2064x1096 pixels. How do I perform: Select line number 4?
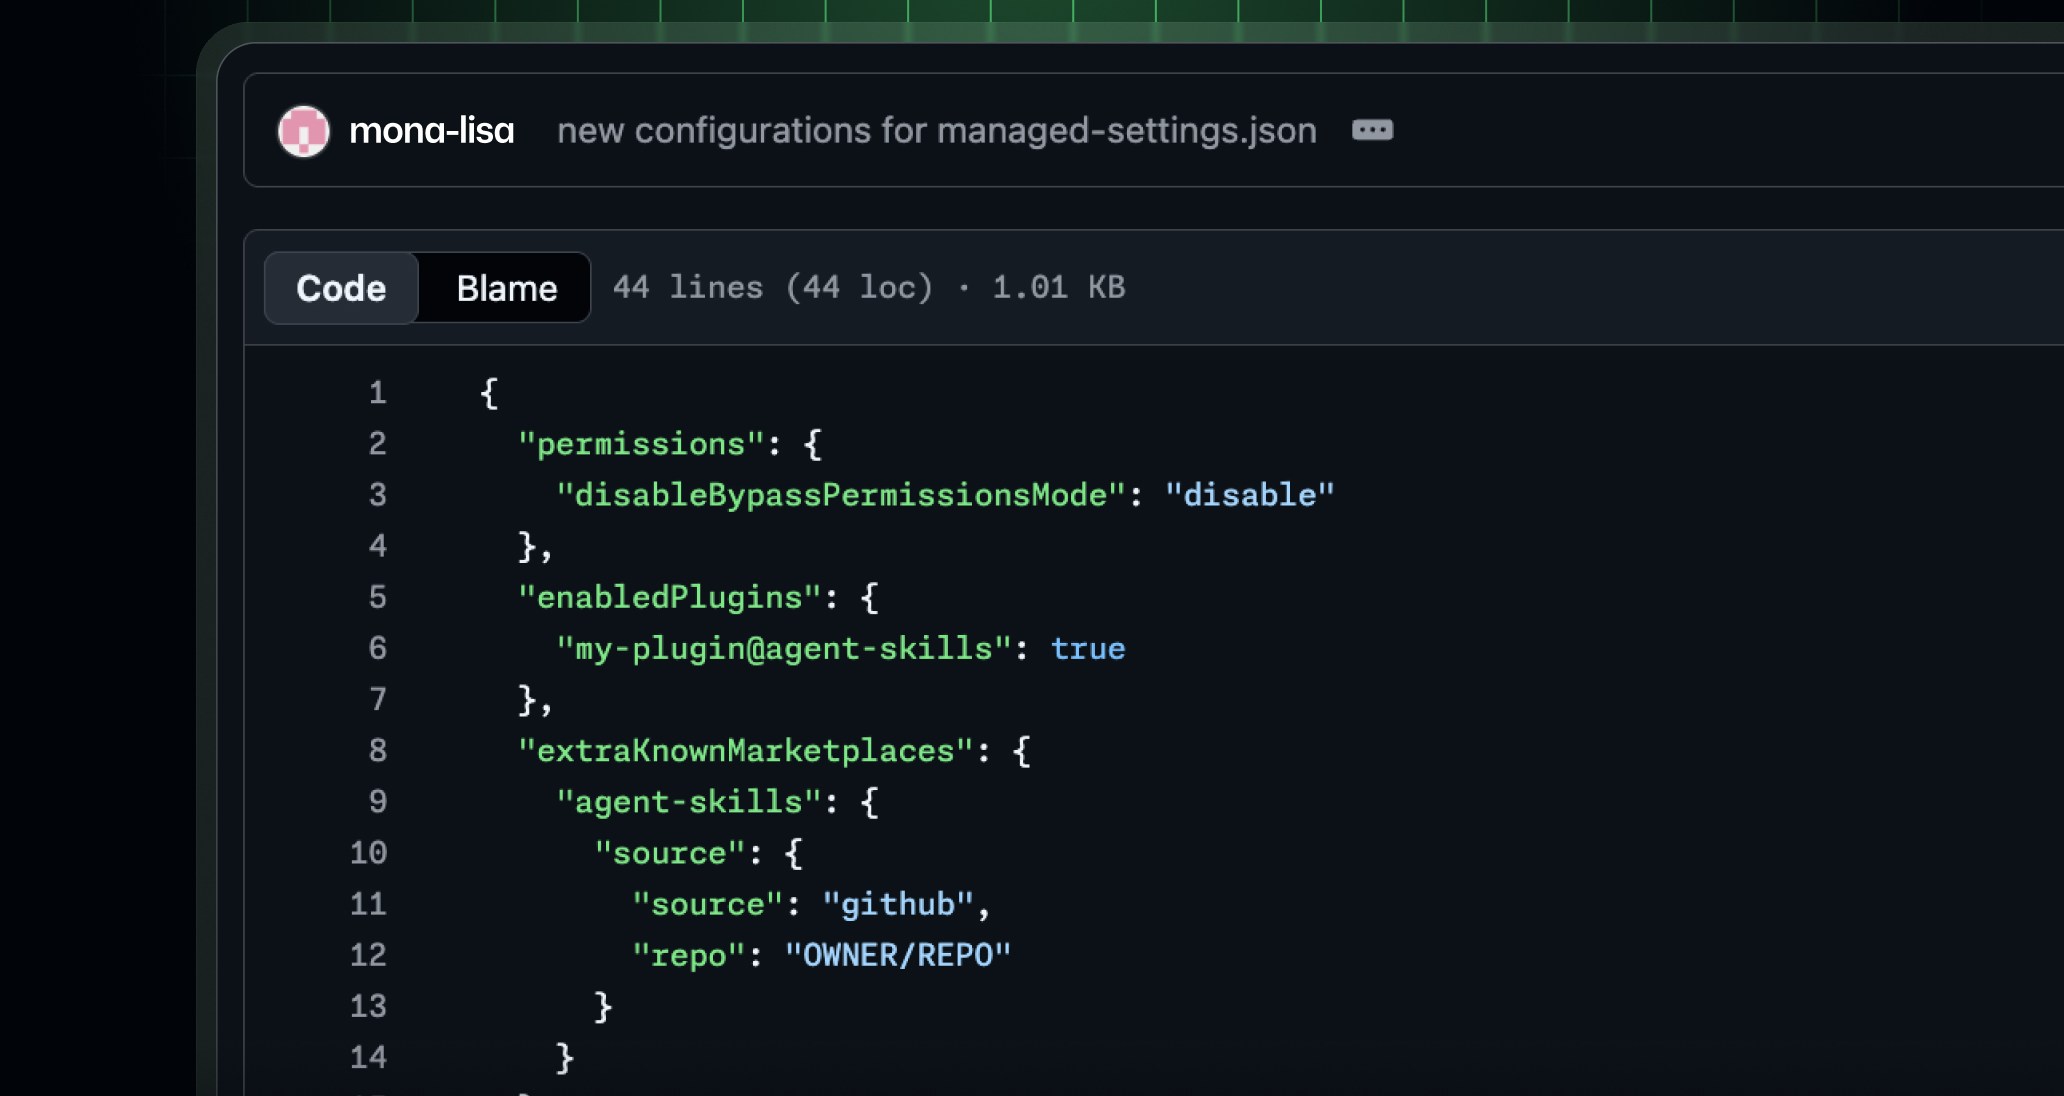click(377, 545)
